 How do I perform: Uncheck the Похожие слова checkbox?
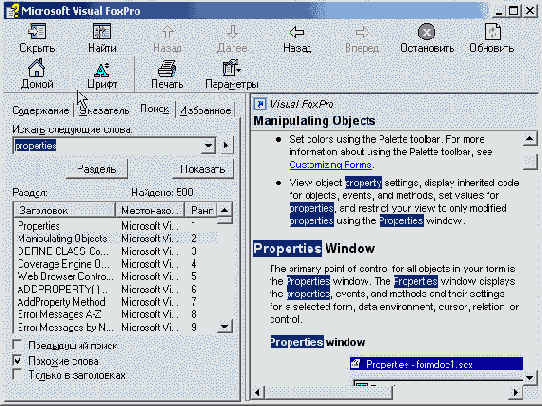point(17,360)
